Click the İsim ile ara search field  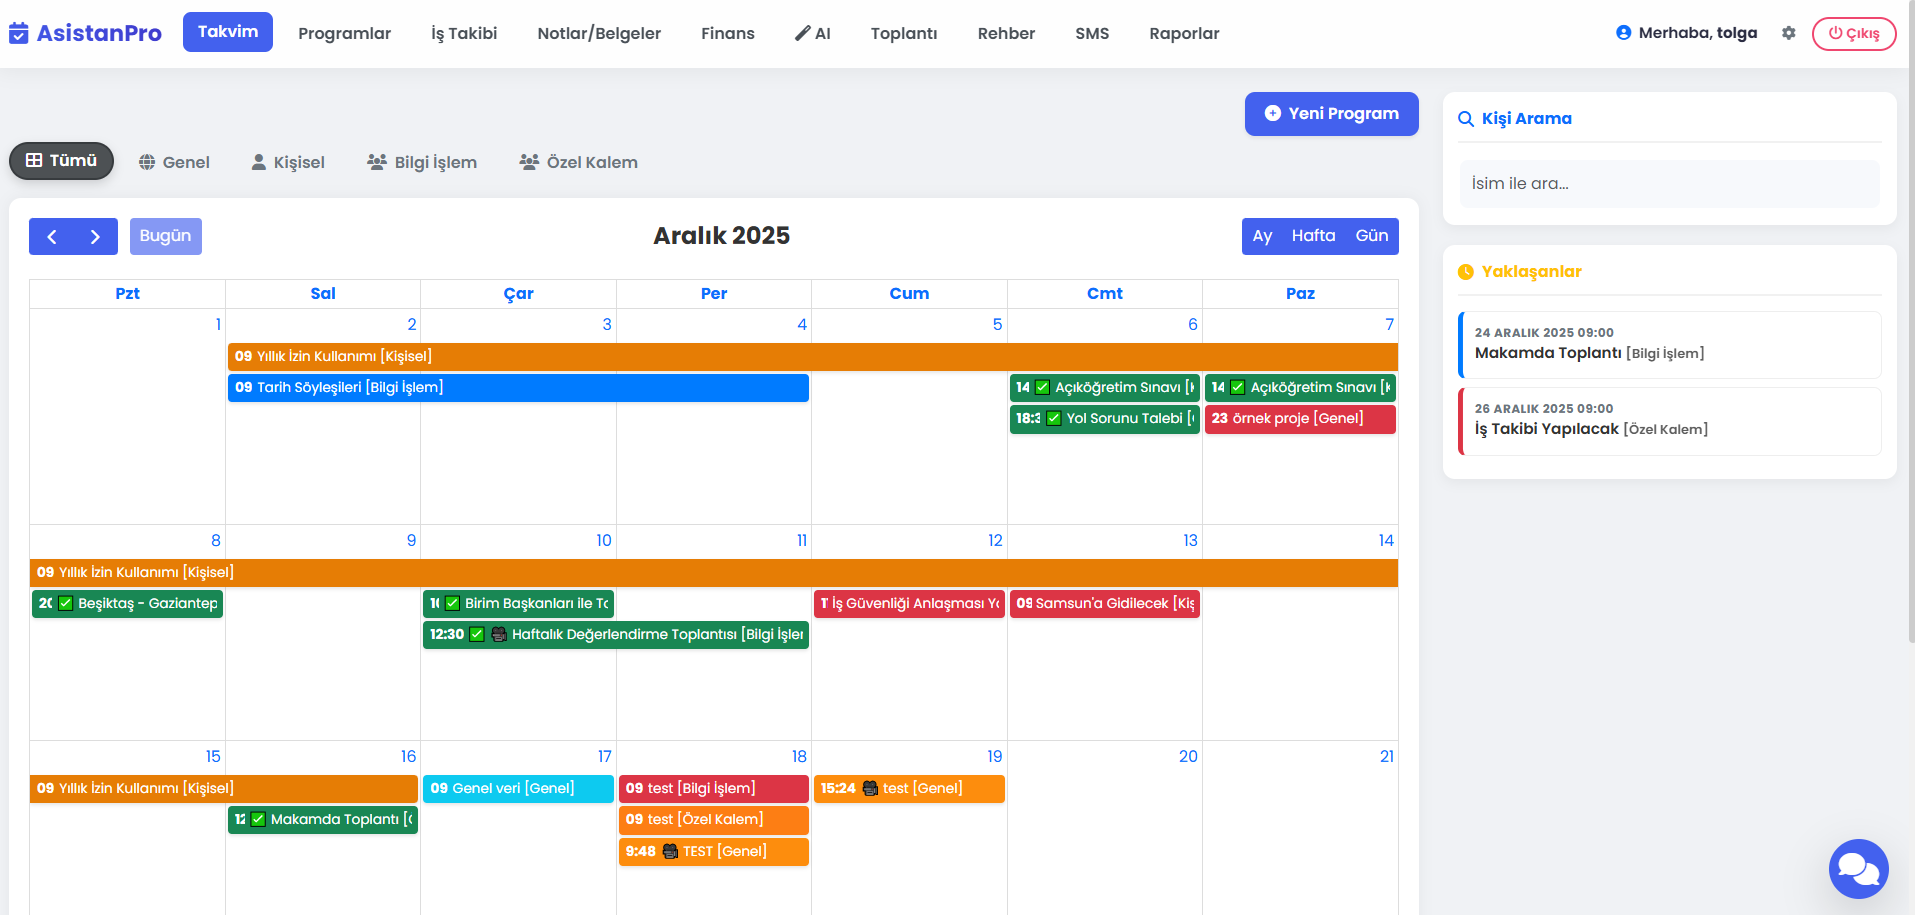pyautogui.click(x=1669, y=184)
